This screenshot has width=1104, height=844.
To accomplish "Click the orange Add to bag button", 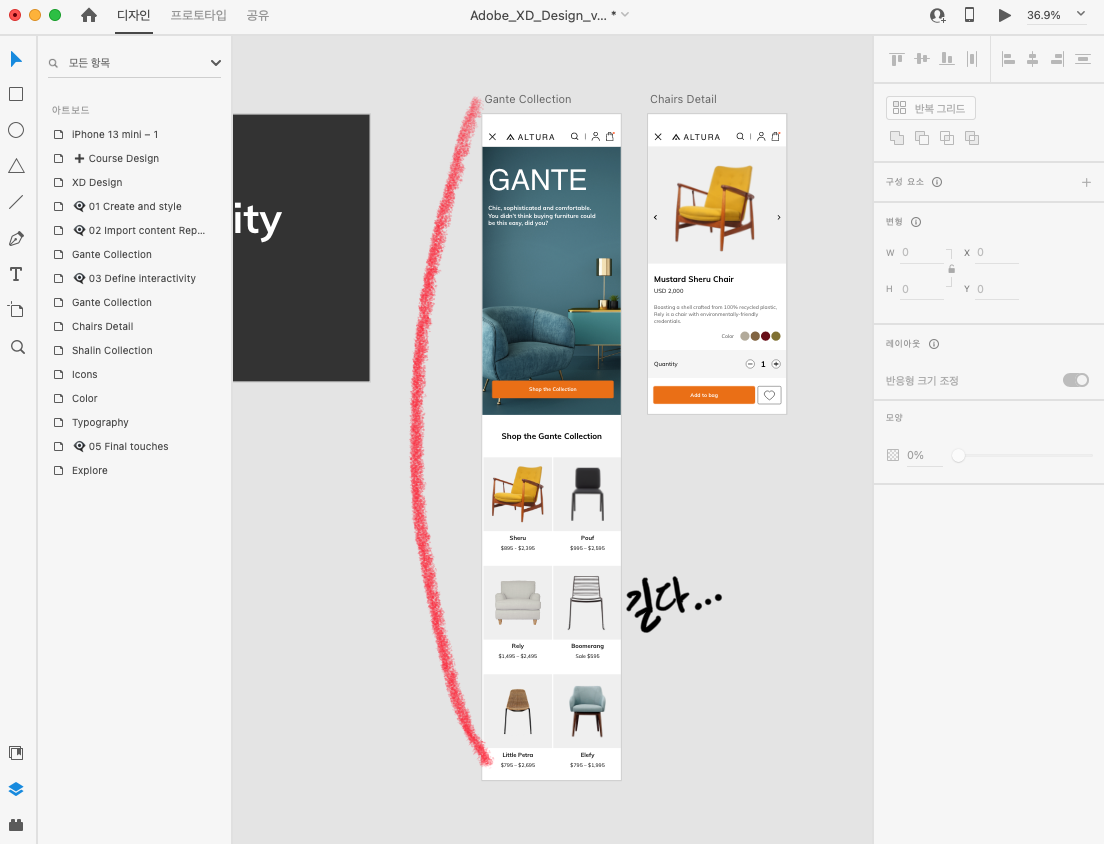I will [704, 395].
